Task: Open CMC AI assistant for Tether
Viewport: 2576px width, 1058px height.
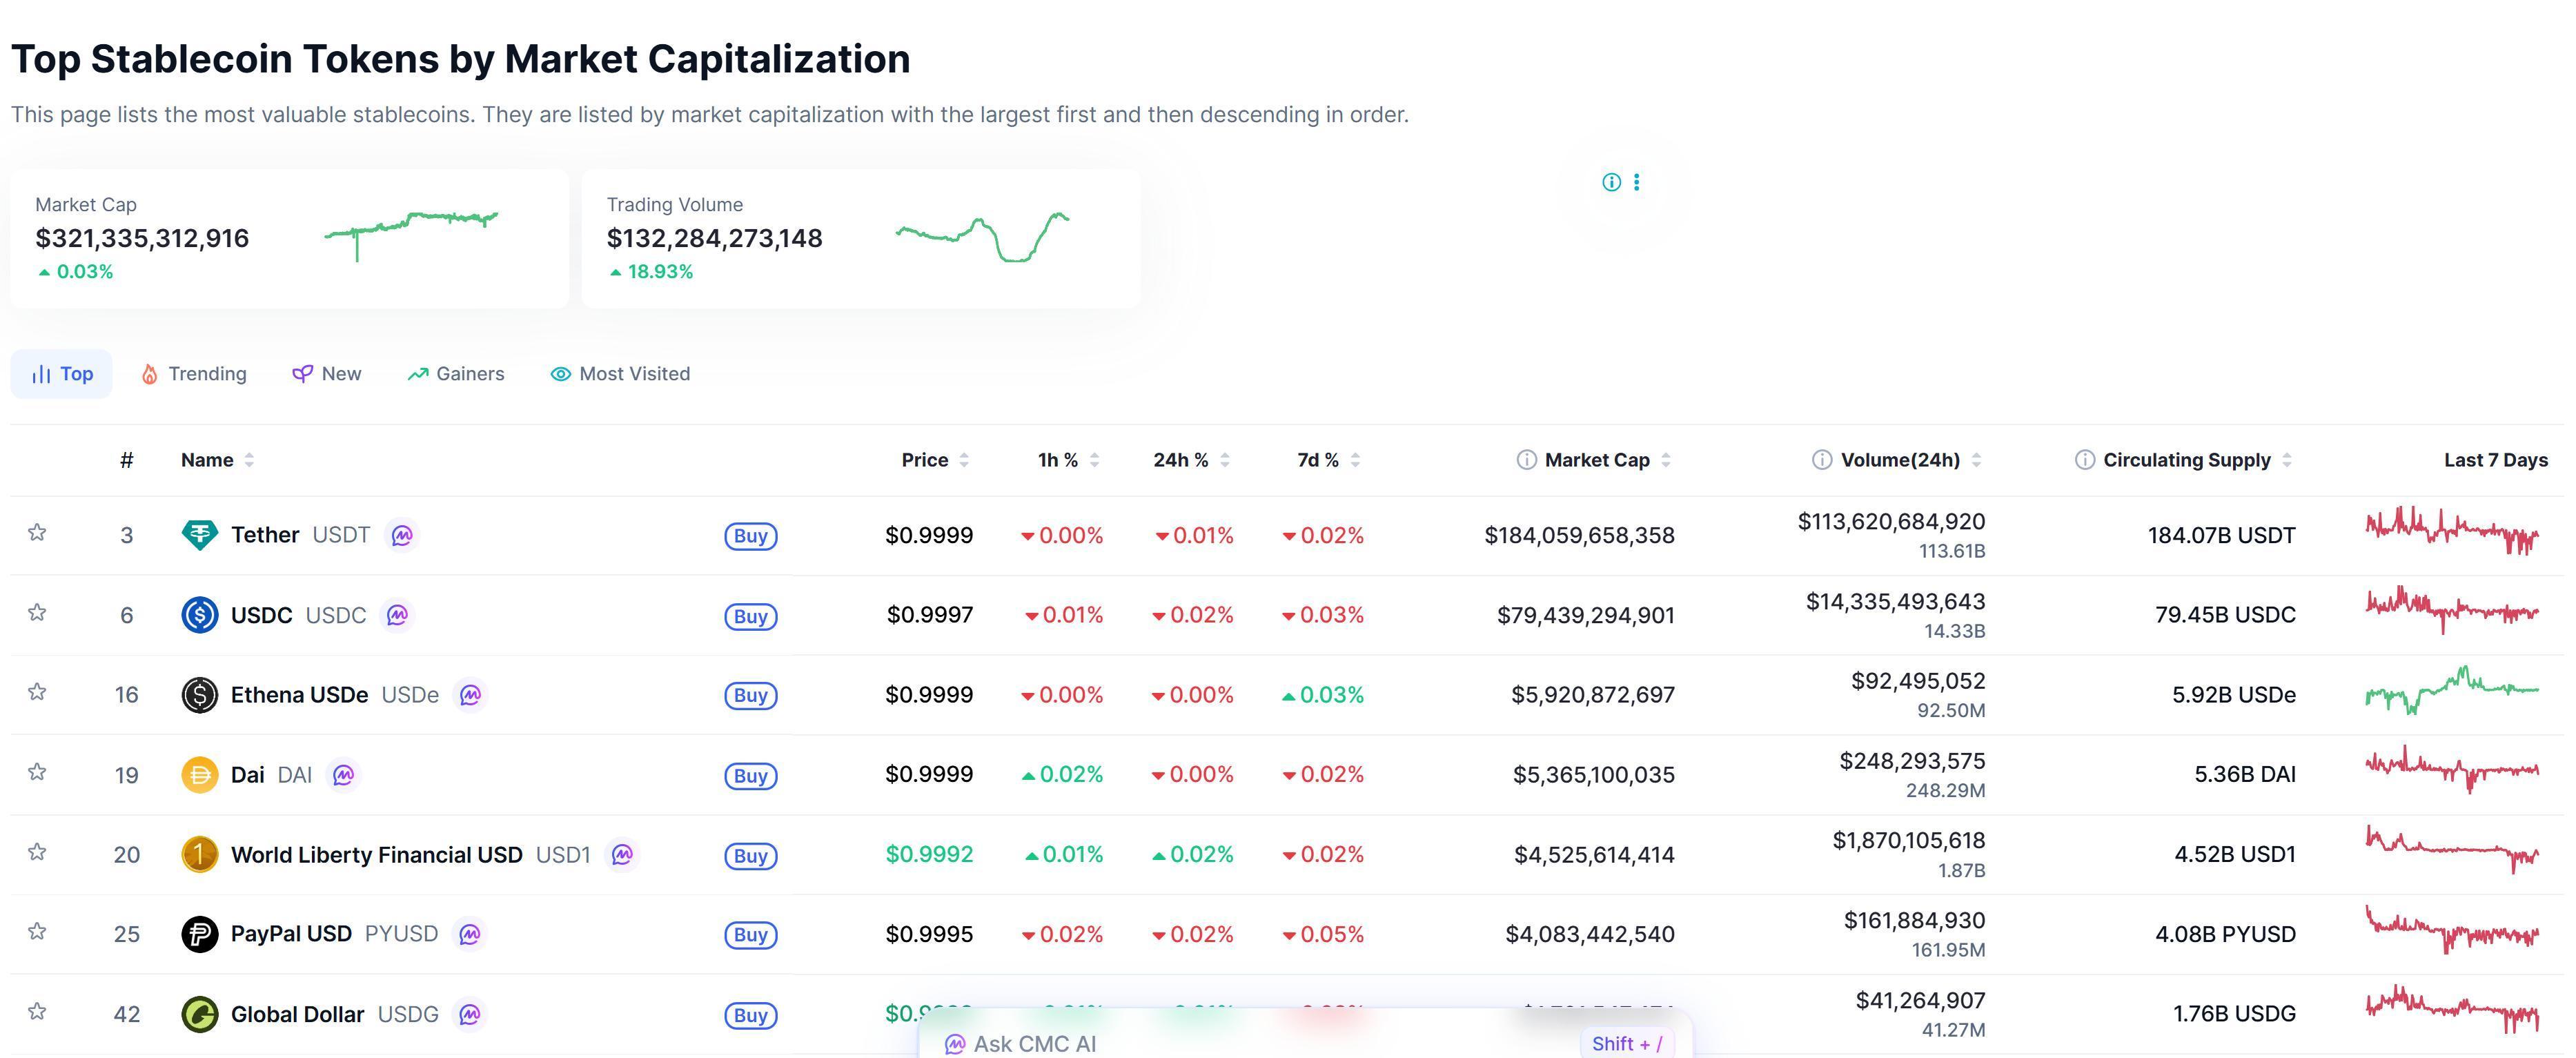Action: coord(402,535)
